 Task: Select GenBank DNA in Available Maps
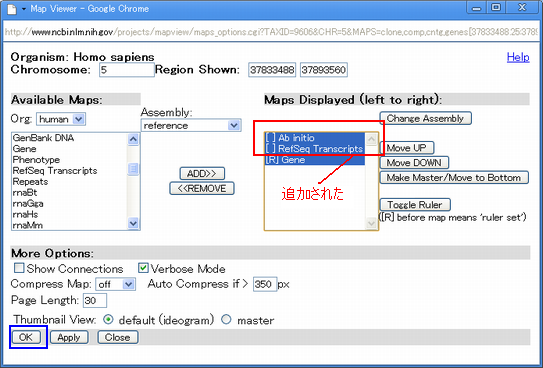coord(69,138)
